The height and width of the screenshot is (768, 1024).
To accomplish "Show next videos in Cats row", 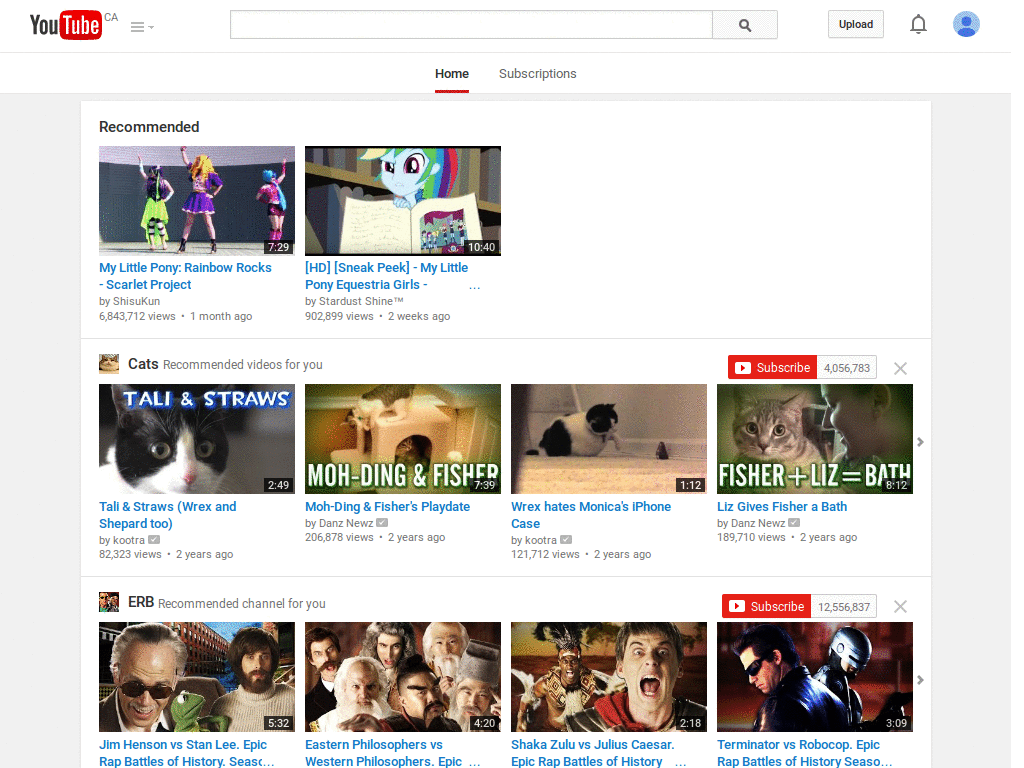I will click(x=920, y=442).
